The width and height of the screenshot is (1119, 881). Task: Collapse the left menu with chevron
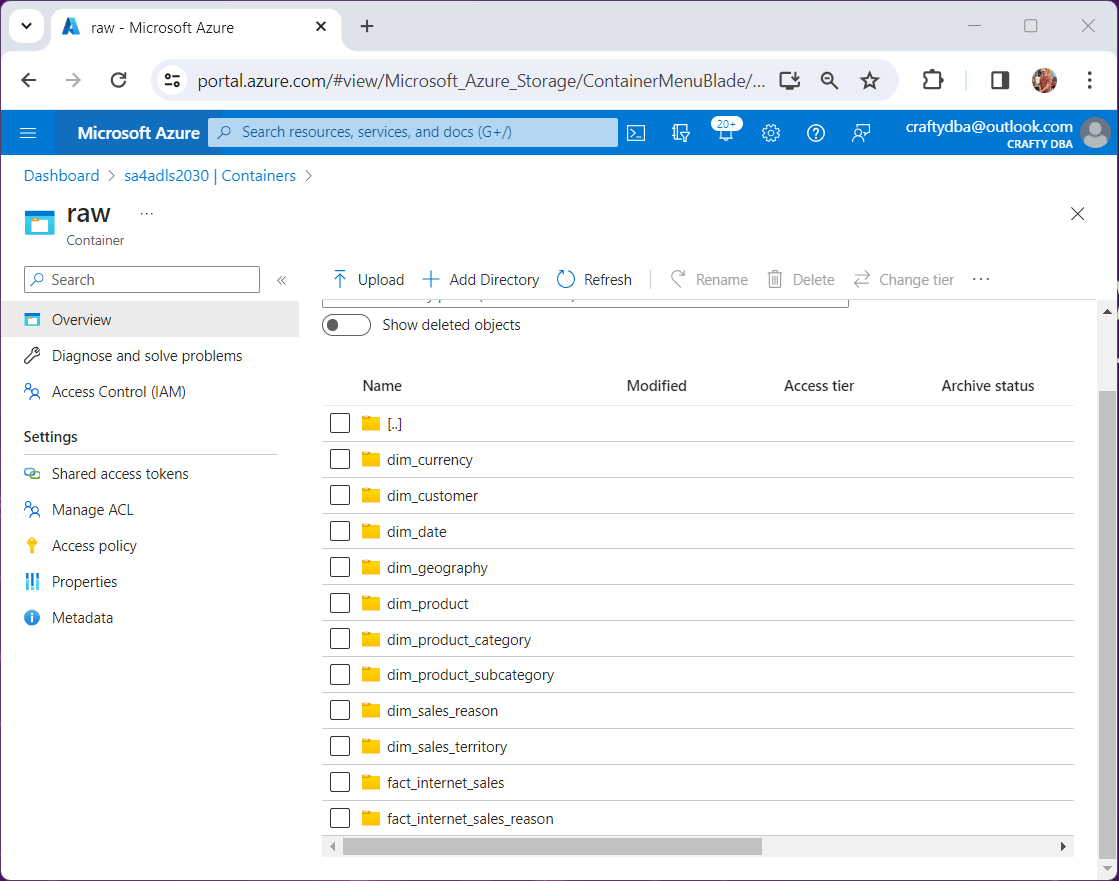point(282,281)
